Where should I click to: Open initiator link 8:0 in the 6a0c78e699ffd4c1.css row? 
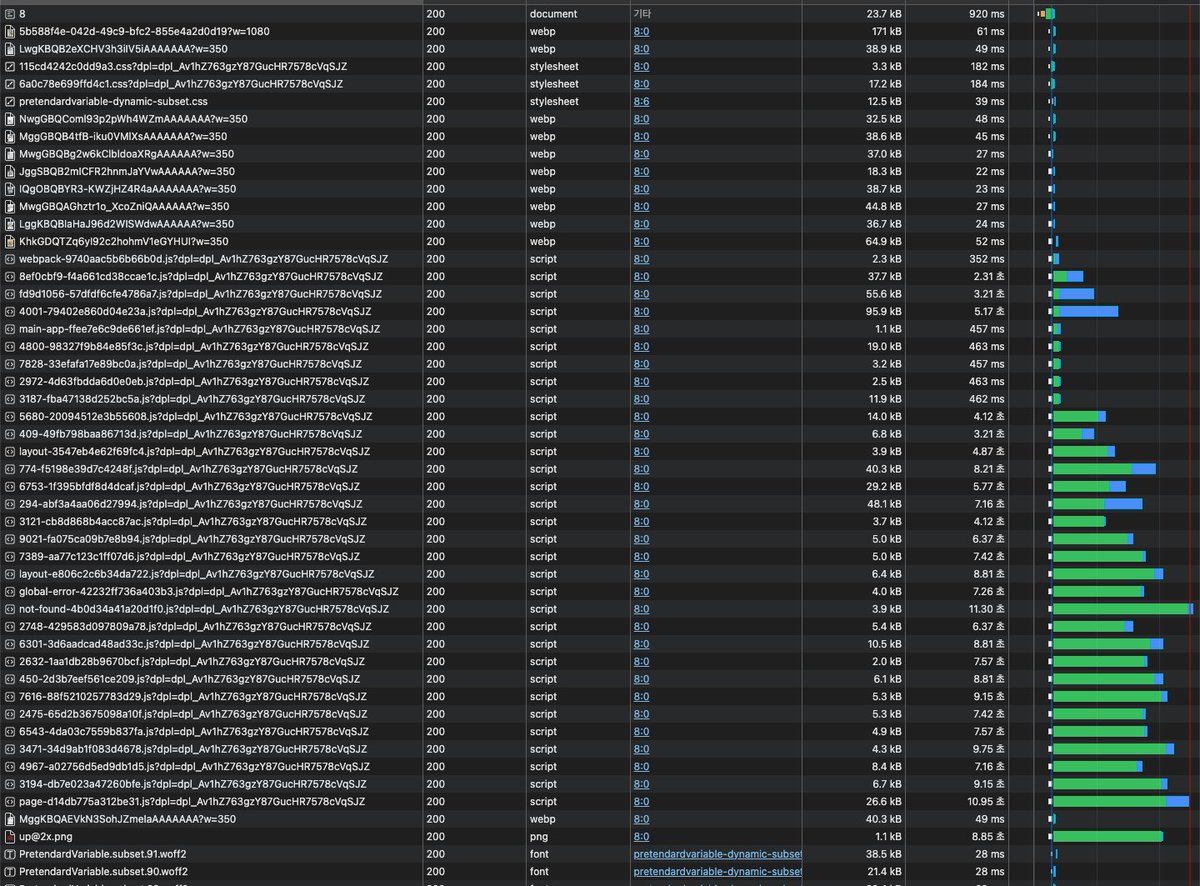click(641, 84)
